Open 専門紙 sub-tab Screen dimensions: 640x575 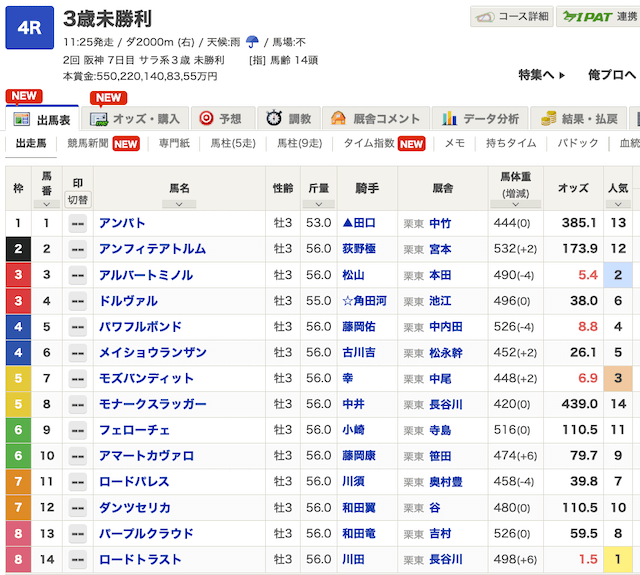coord(174,143)
